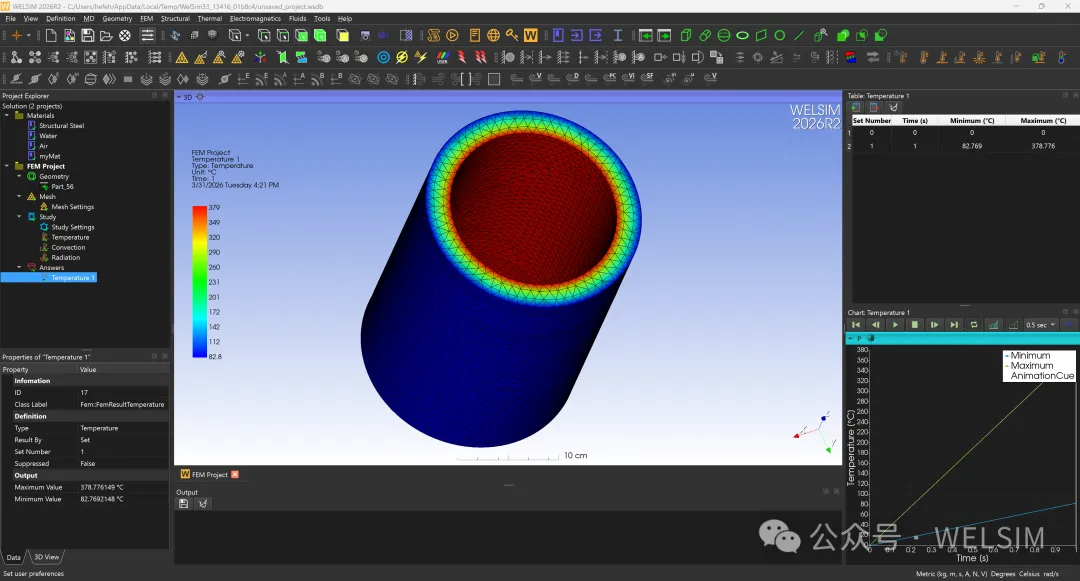Click the key license icon

pyautogui.click(x=512, y=35)
